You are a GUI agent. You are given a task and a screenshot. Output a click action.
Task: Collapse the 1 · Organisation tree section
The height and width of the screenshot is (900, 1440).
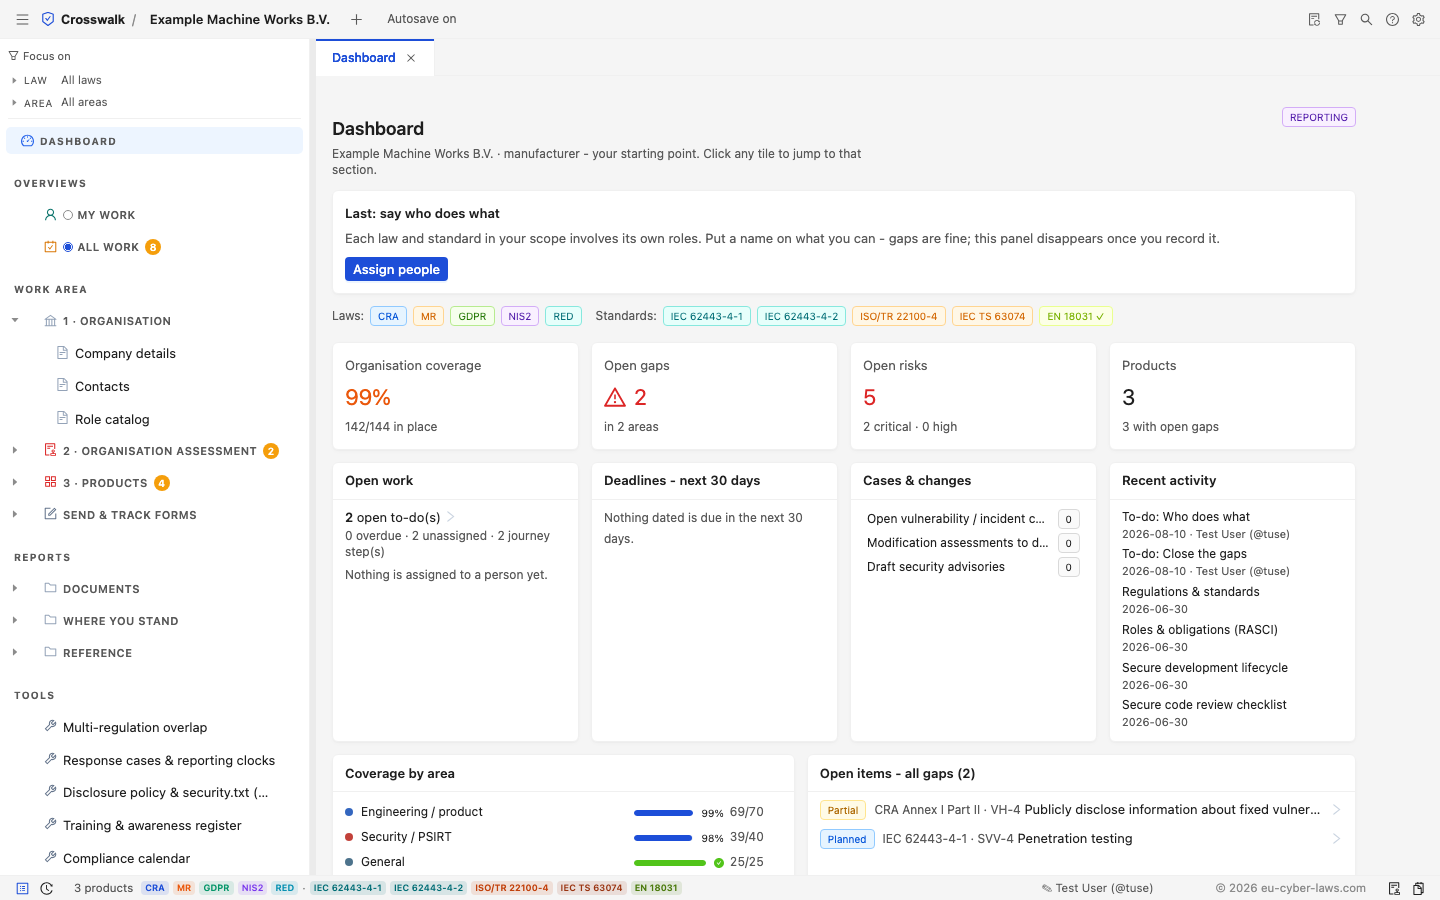[x=15, y=320]
